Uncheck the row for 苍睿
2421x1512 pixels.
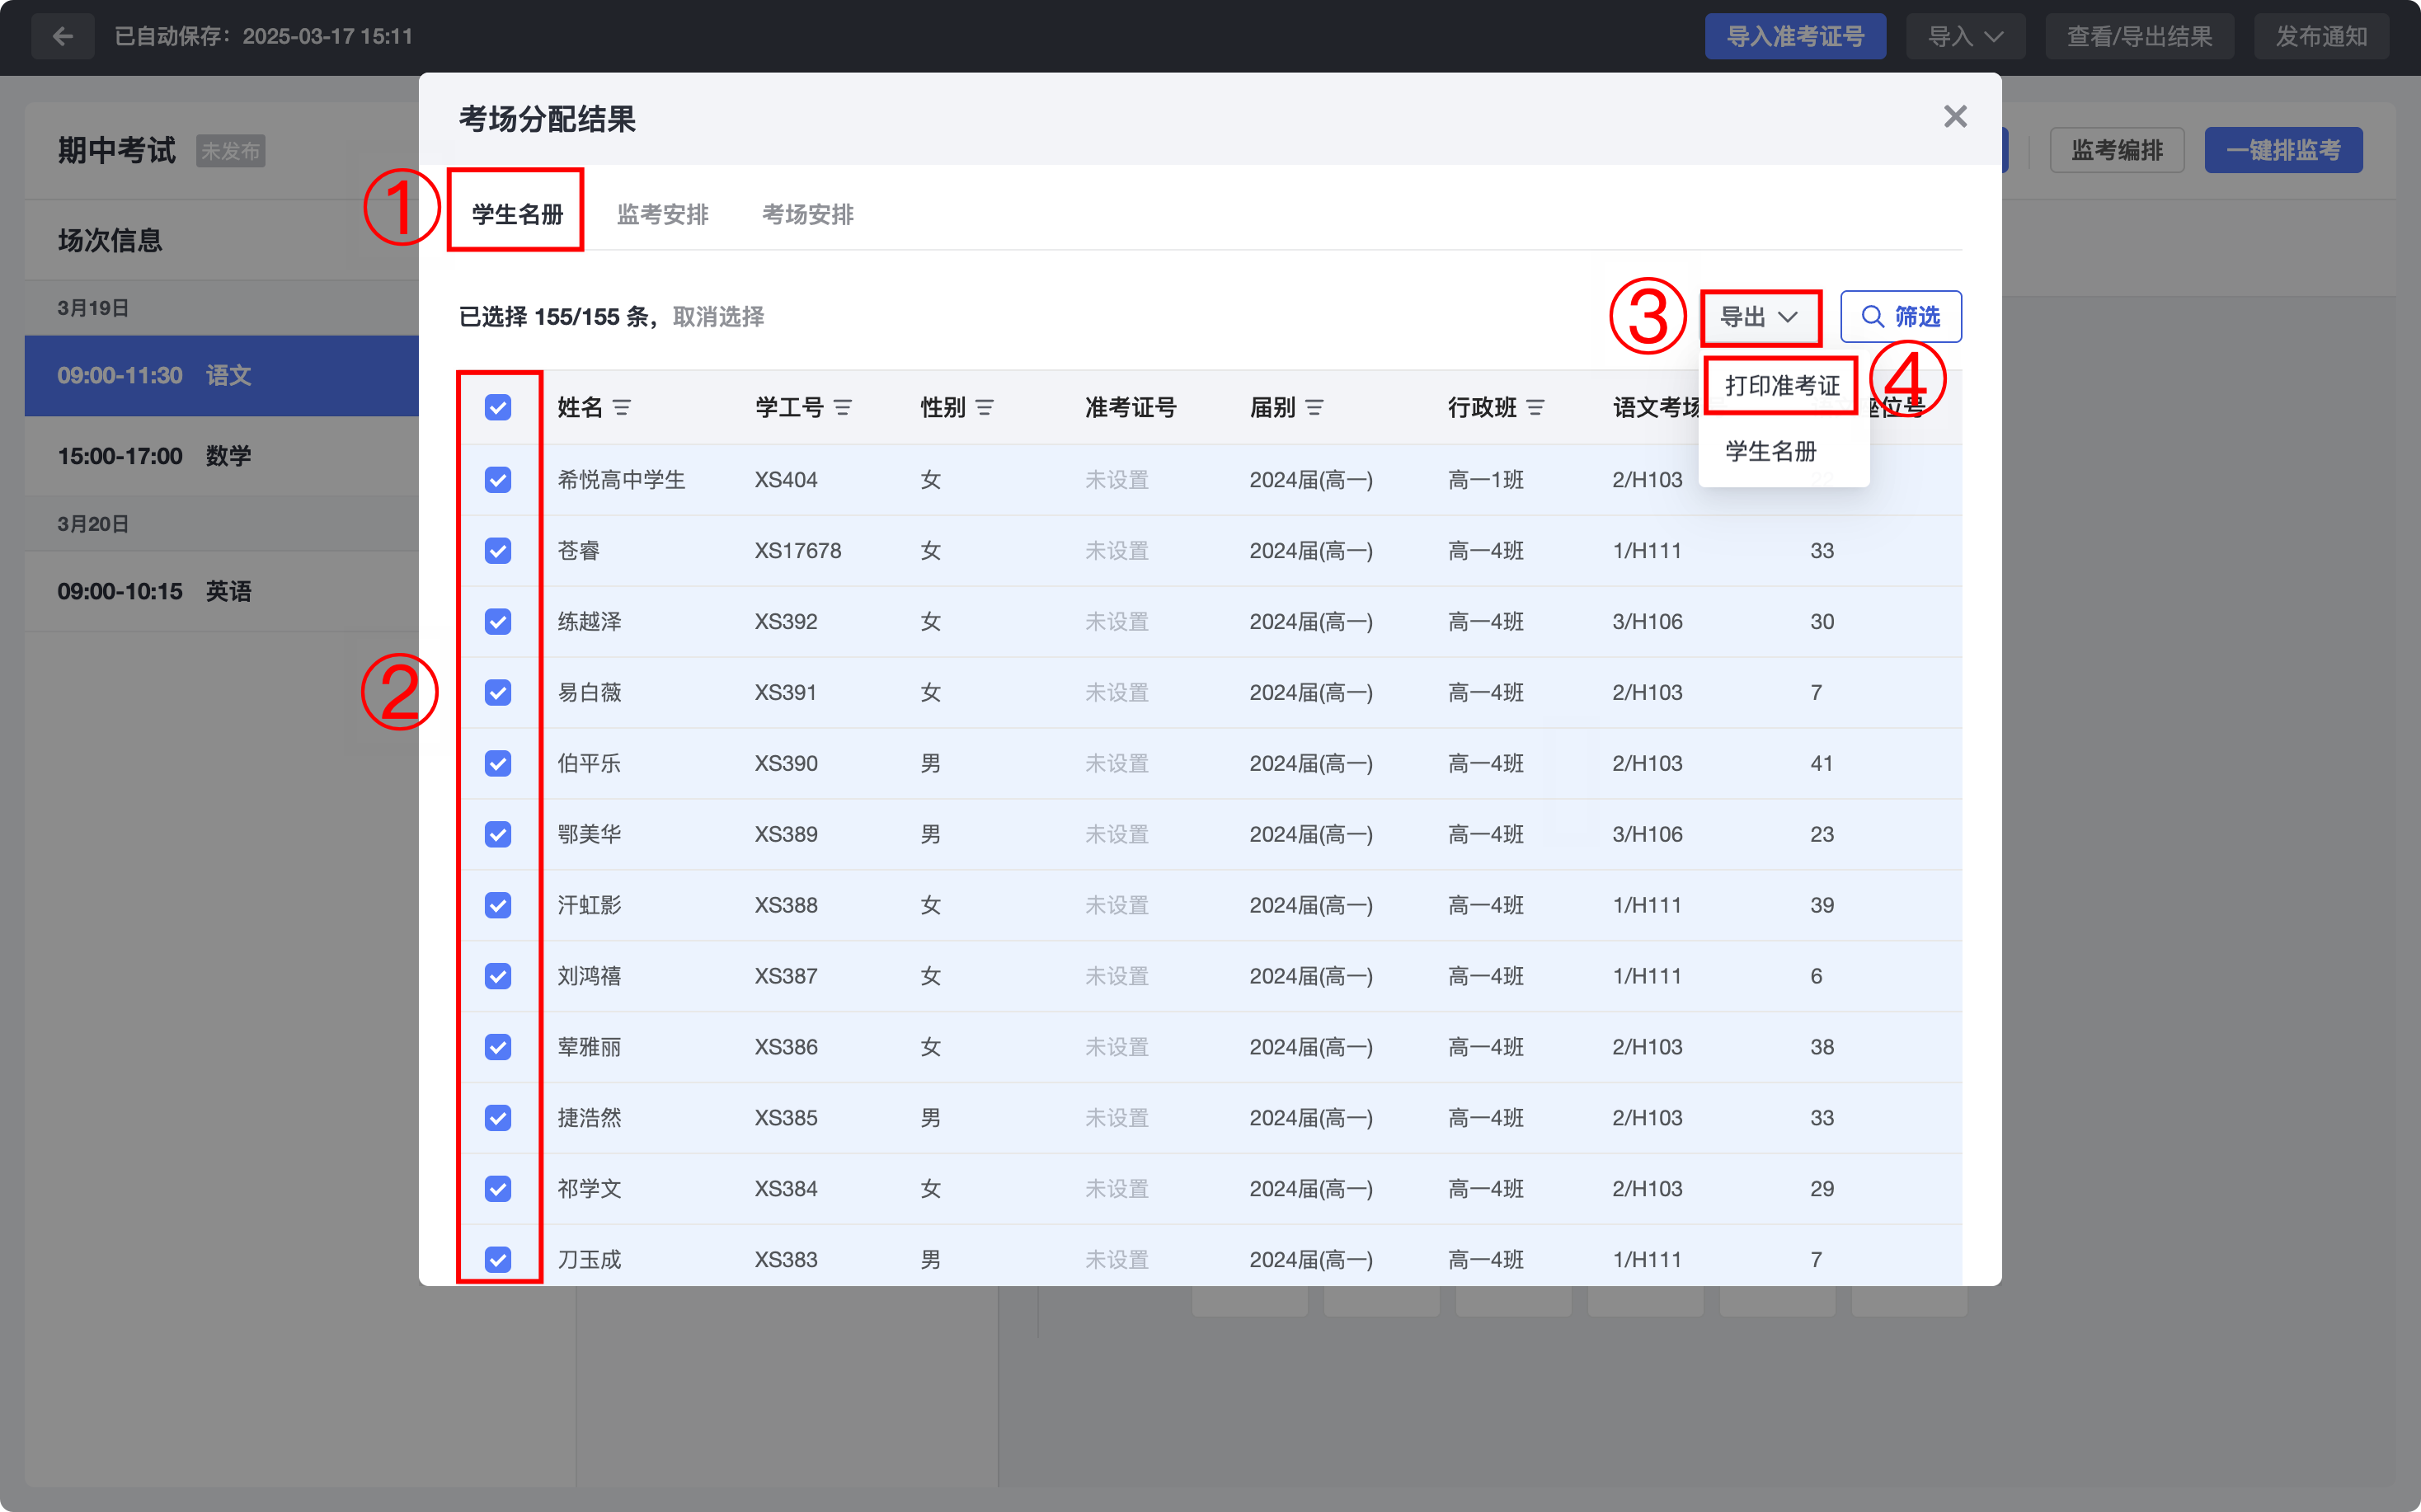pos(498,551)
